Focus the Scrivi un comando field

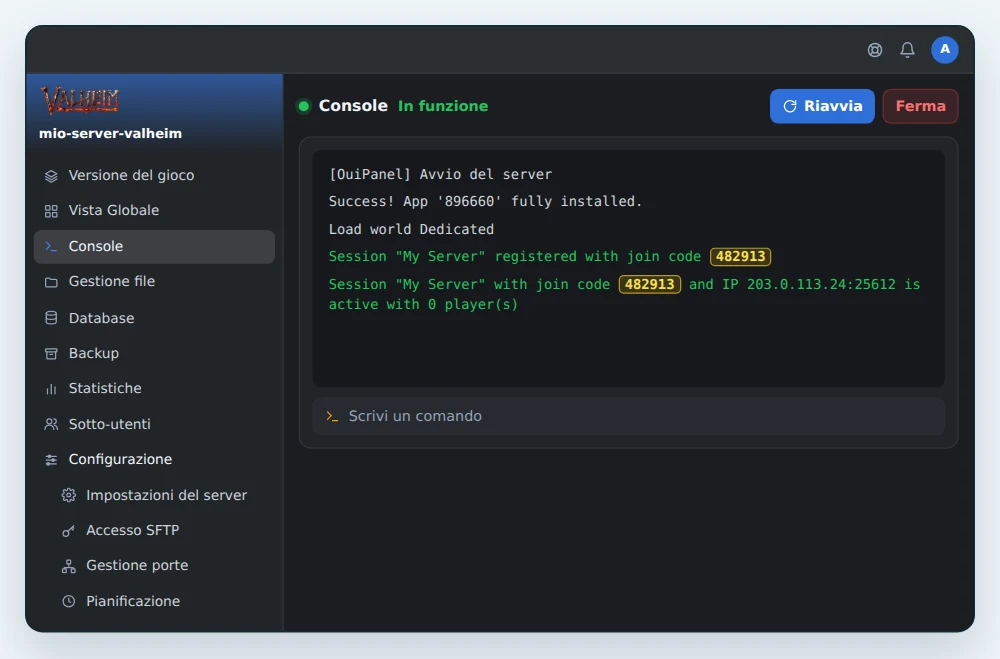click(628, 416)
